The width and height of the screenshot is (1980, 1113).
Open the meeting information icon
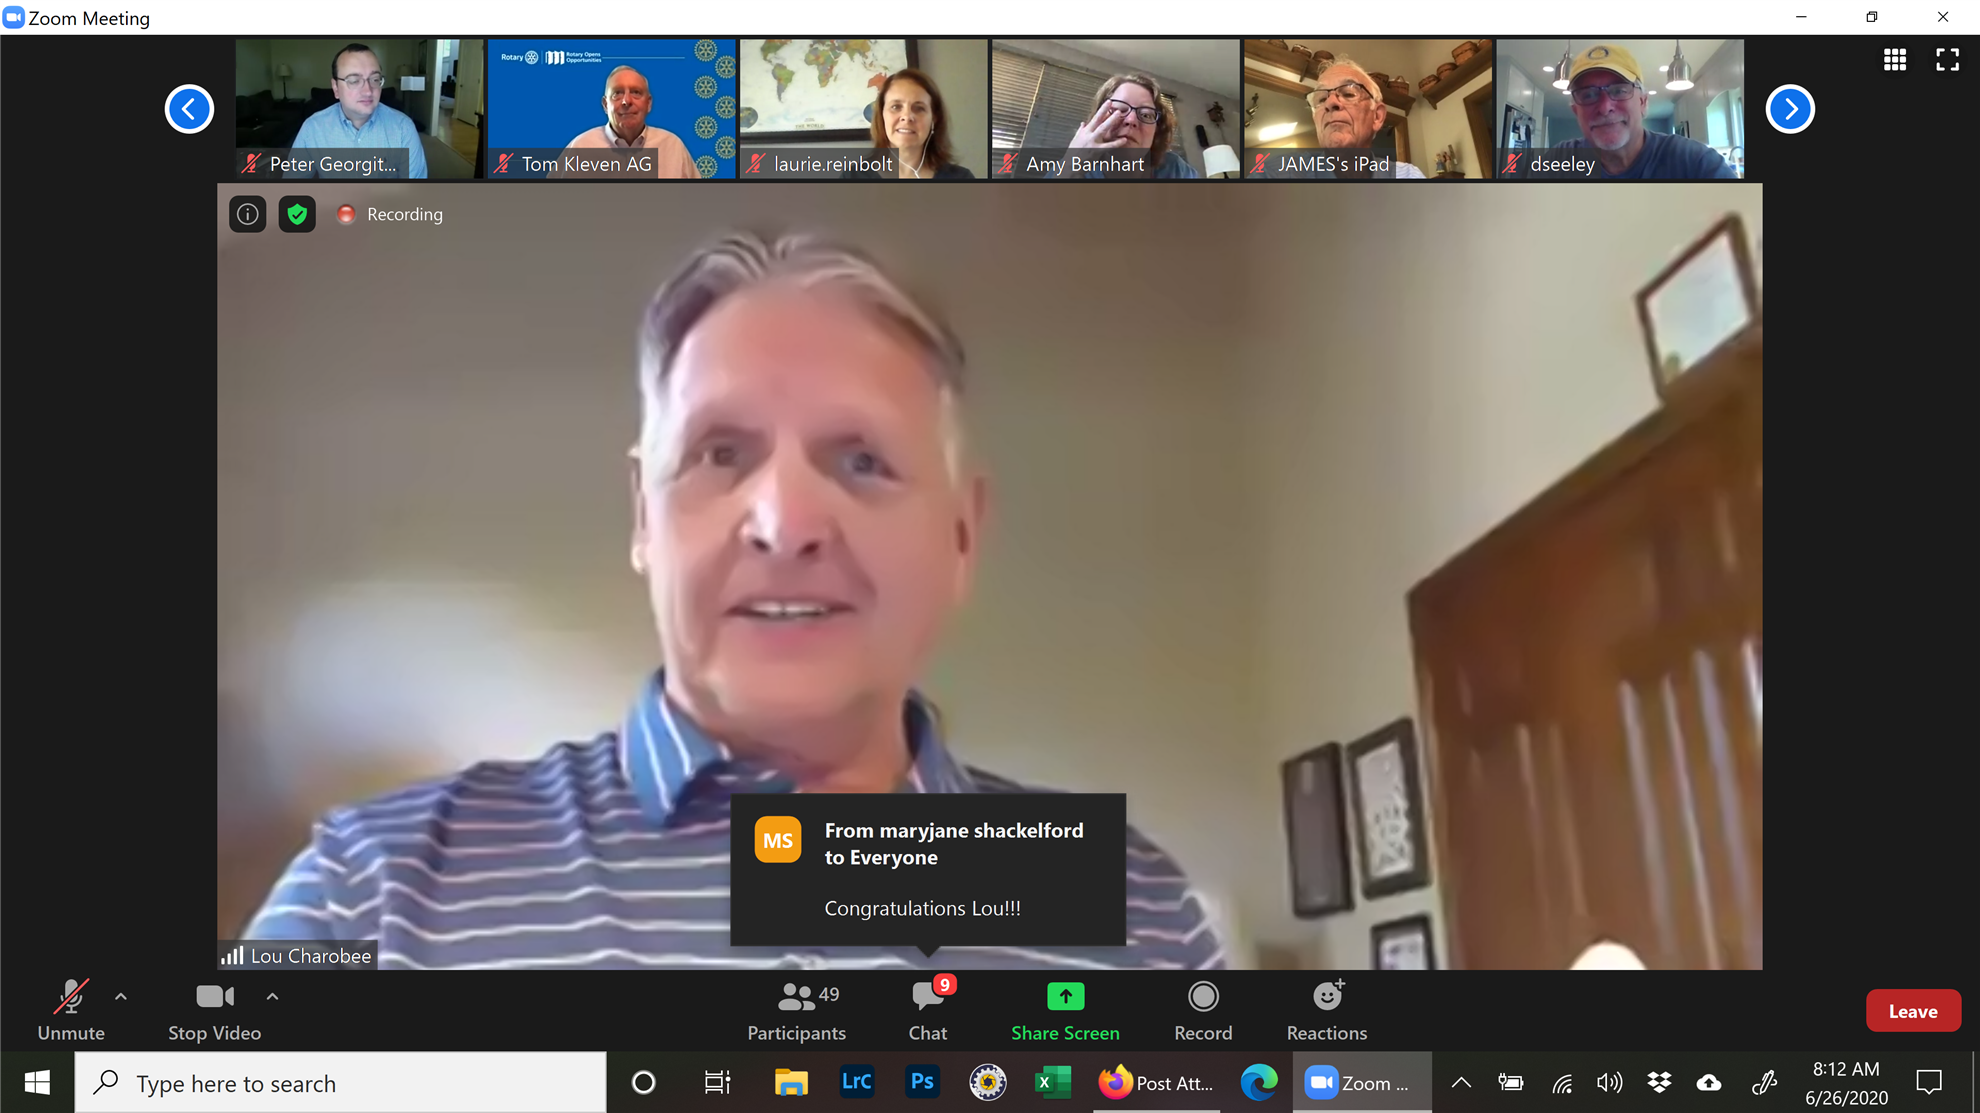point(247,214)
